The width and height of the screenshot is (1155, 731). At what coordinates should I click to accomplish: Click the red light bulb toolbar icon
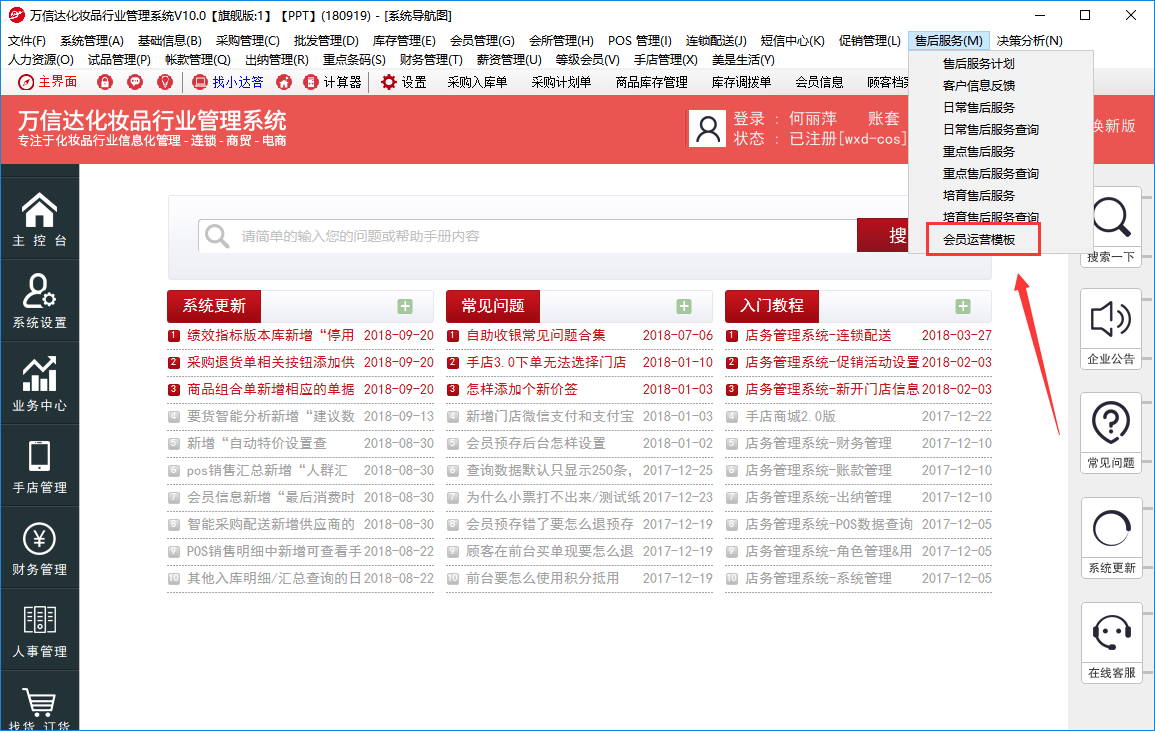[165, 83]
